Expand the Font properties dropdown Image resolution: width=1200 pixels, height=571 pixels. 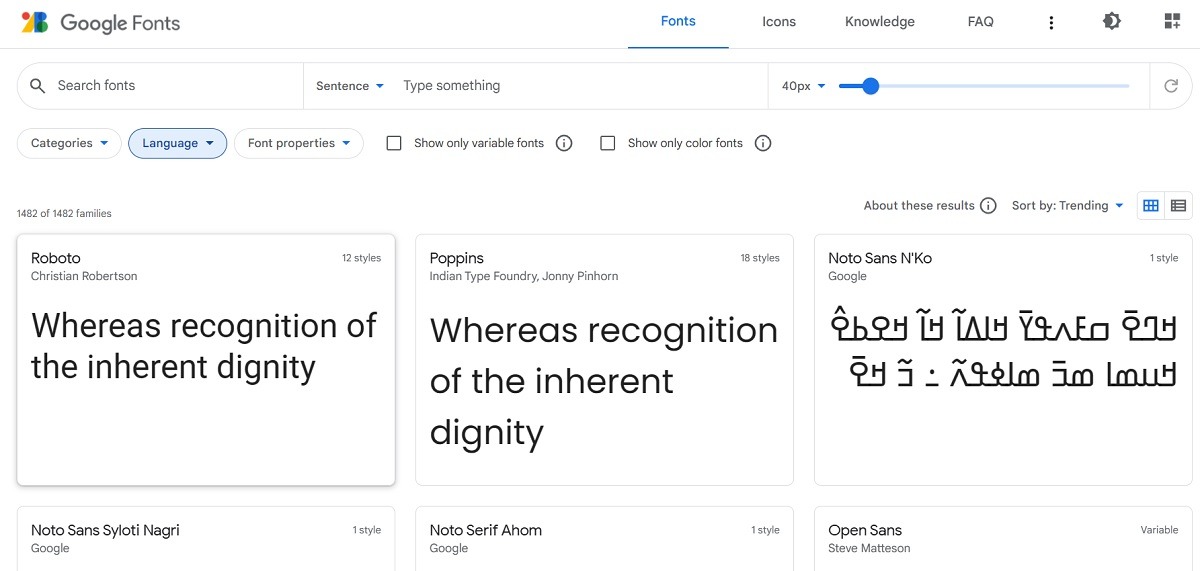[x=298, y=143]
